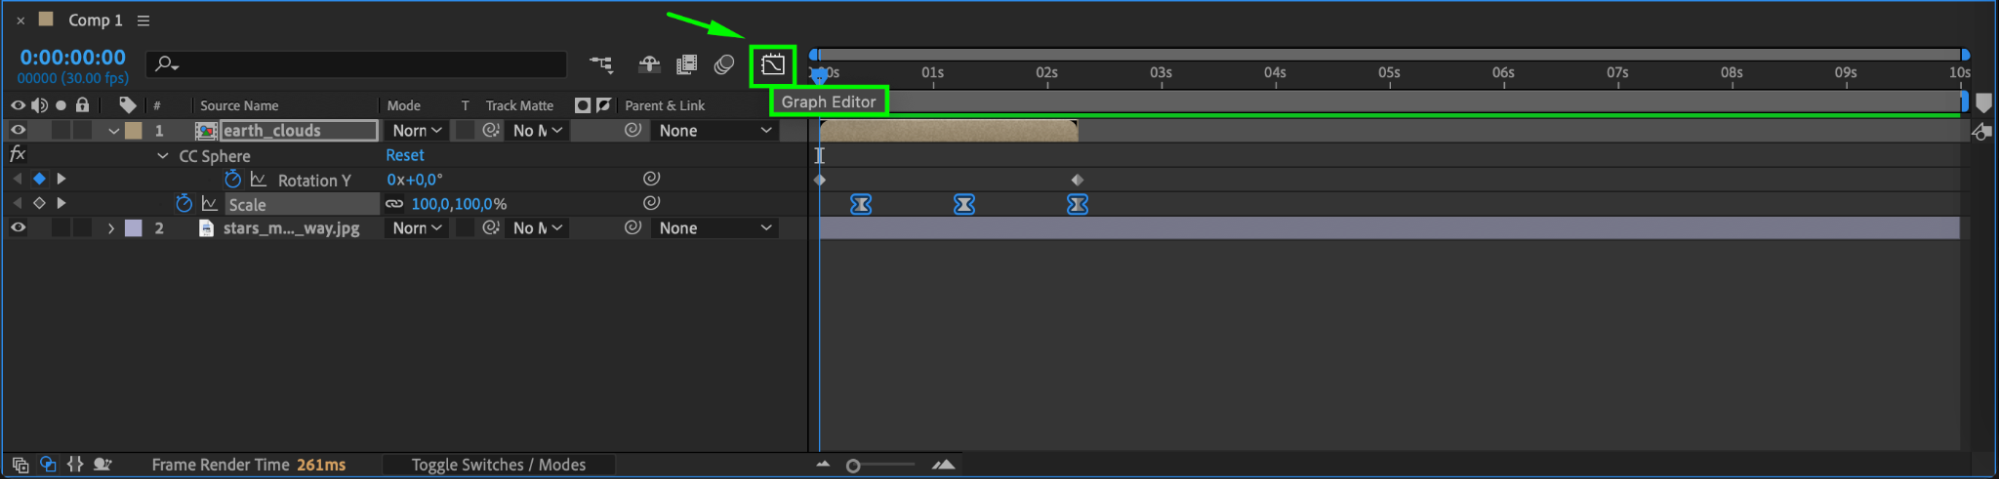Hide the earth_clouds layer
This screenshot has width=1999, height=480.
click(18, 130)
